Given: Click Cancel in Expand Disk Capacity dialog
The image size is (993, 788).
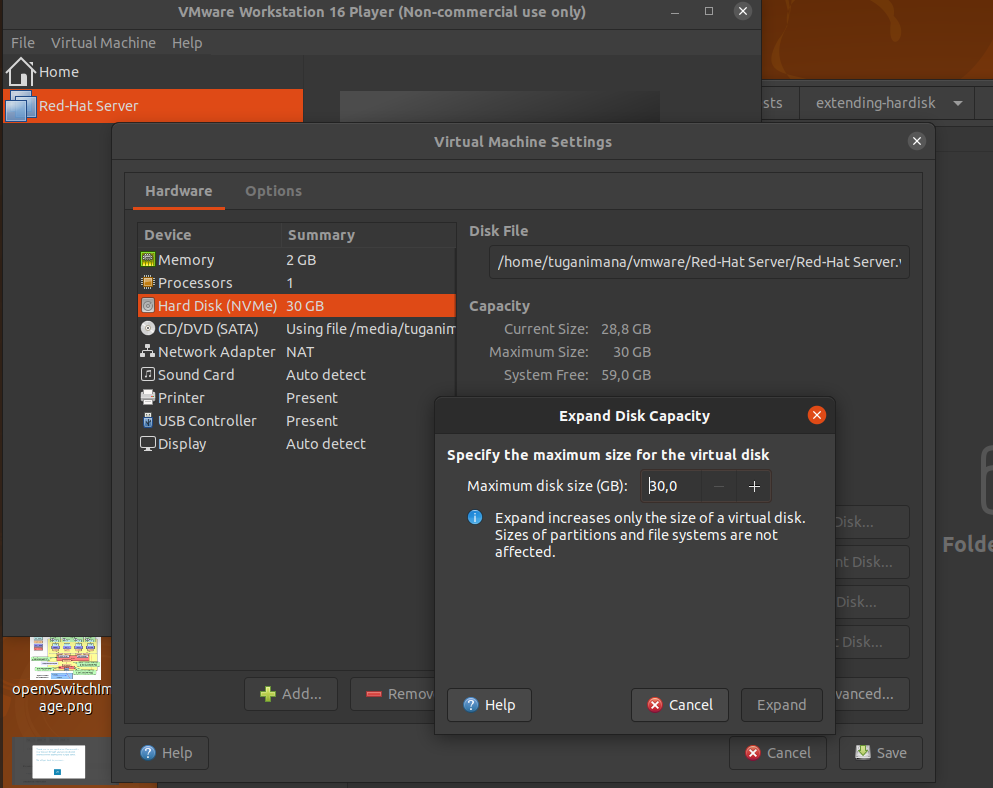Looking at the screenshot, I should [x=680, y=705].
